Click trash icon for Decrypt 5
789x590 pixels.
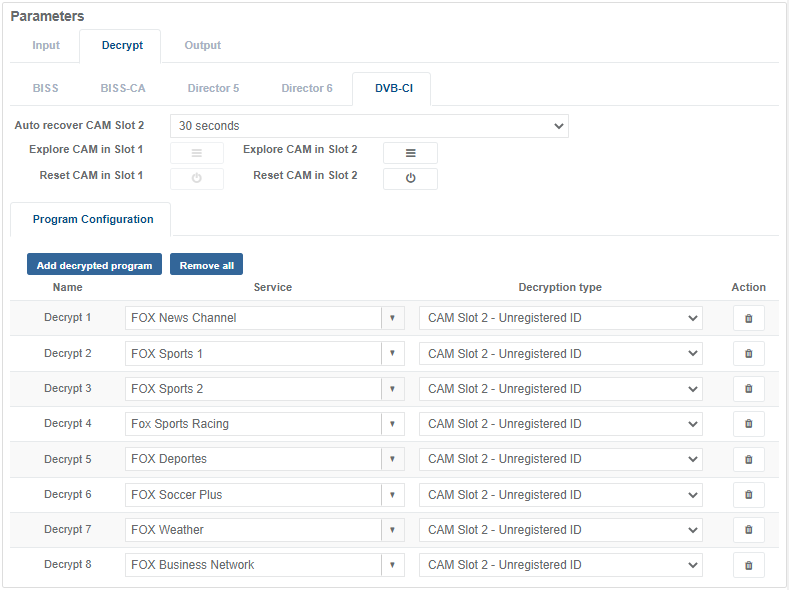click(748, 459)
